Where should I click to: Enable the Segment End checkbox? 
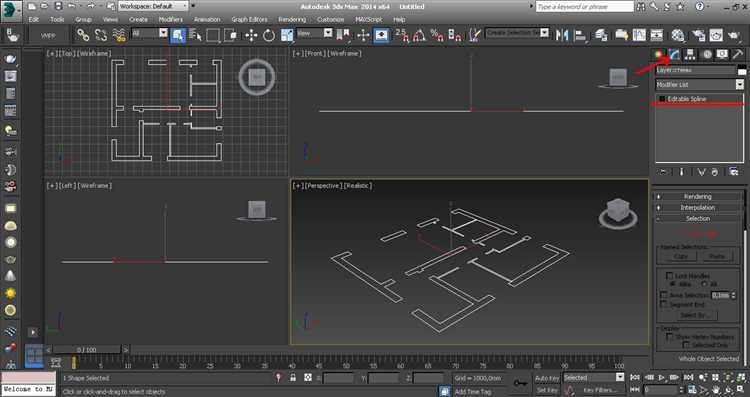click(x=663, y=304)
